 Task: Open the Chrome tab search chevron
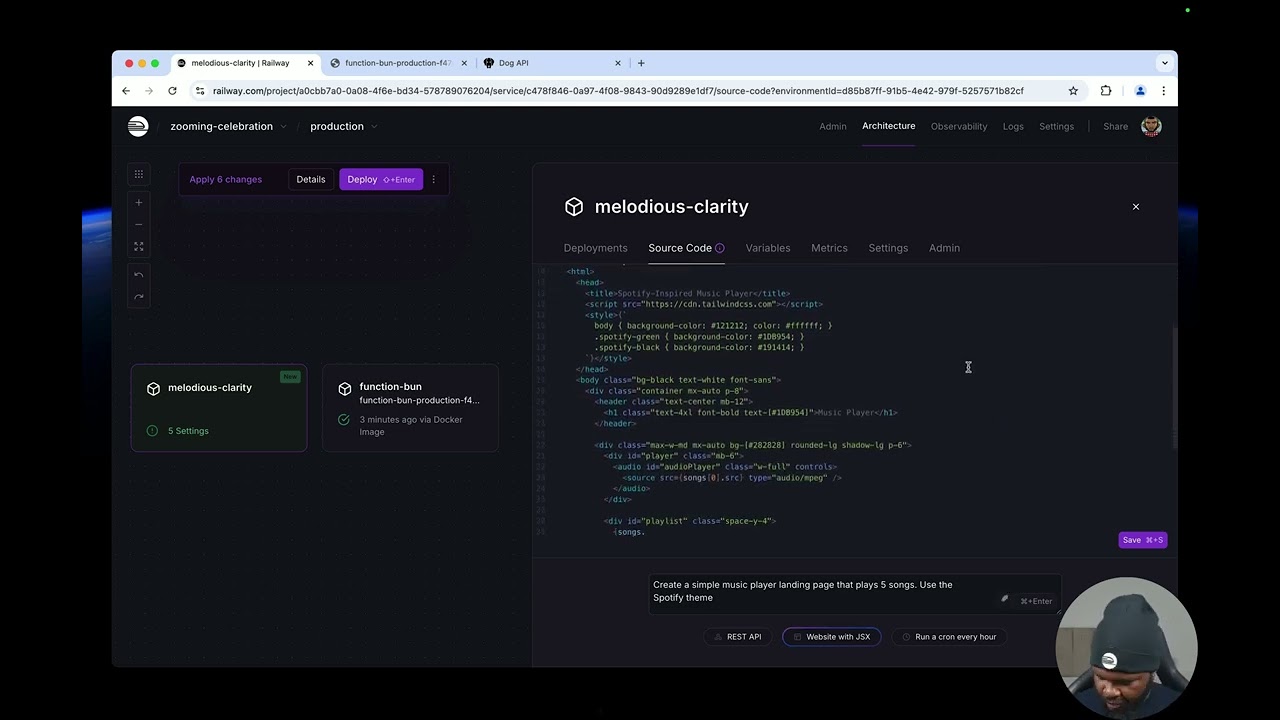pyautogui.click(x=1164, y=63)
